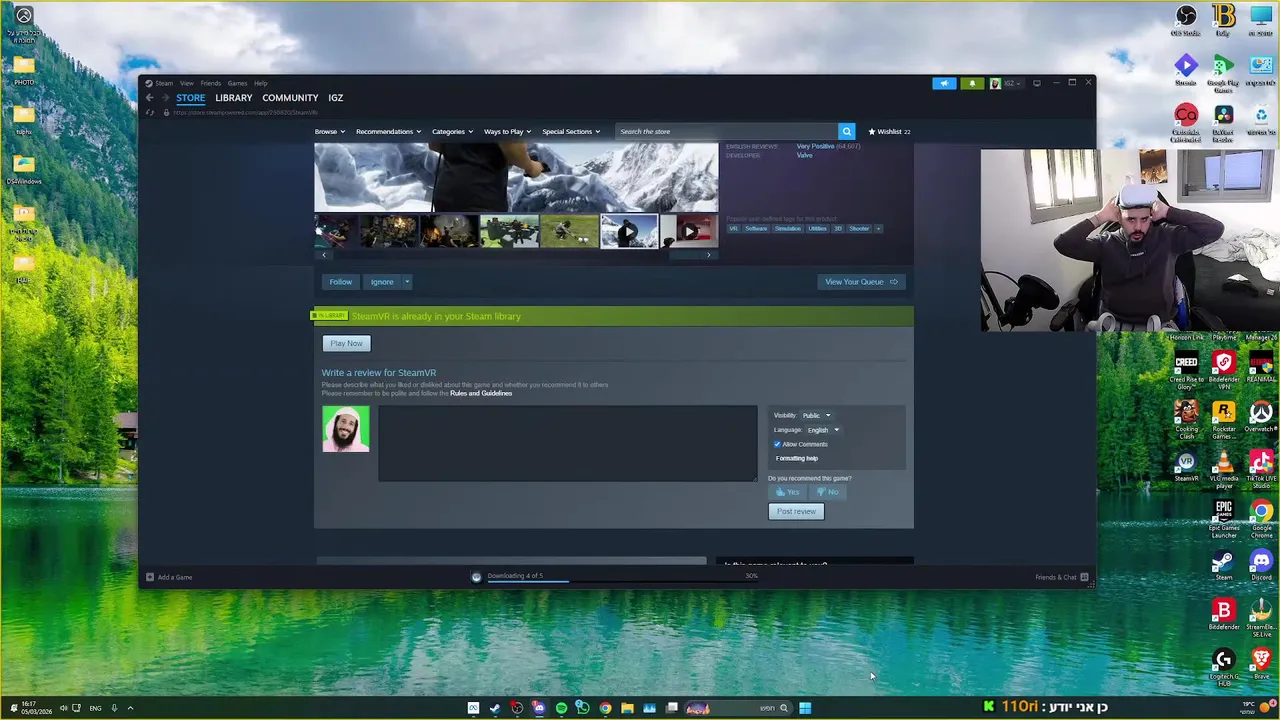The height and width of the screenshot is (720, 1280).
Task: Click the Ignore button
Action: (382, 282)
